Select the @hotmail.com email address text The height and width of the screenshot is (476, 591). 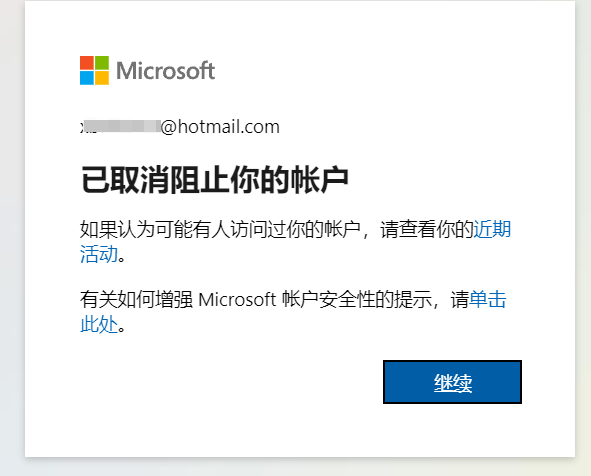pyautogui.click(x=220, y=127)
